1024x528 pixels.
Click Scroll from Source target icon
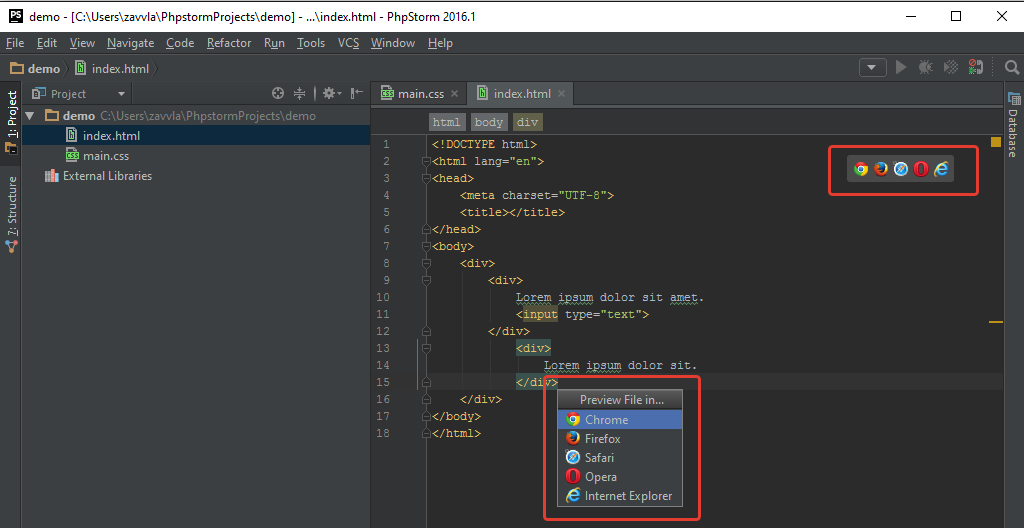tap(278, 93)
